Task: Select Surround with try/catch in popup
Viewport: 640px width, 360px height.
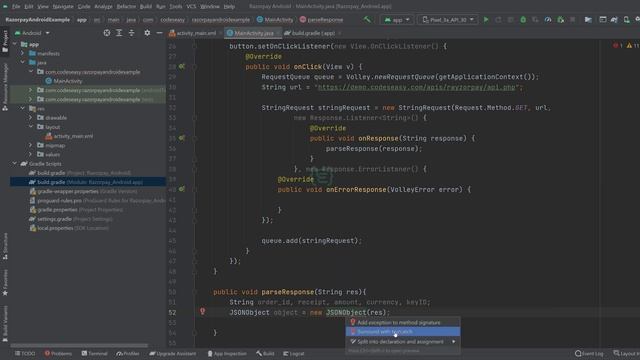Action: pos(403,332)
